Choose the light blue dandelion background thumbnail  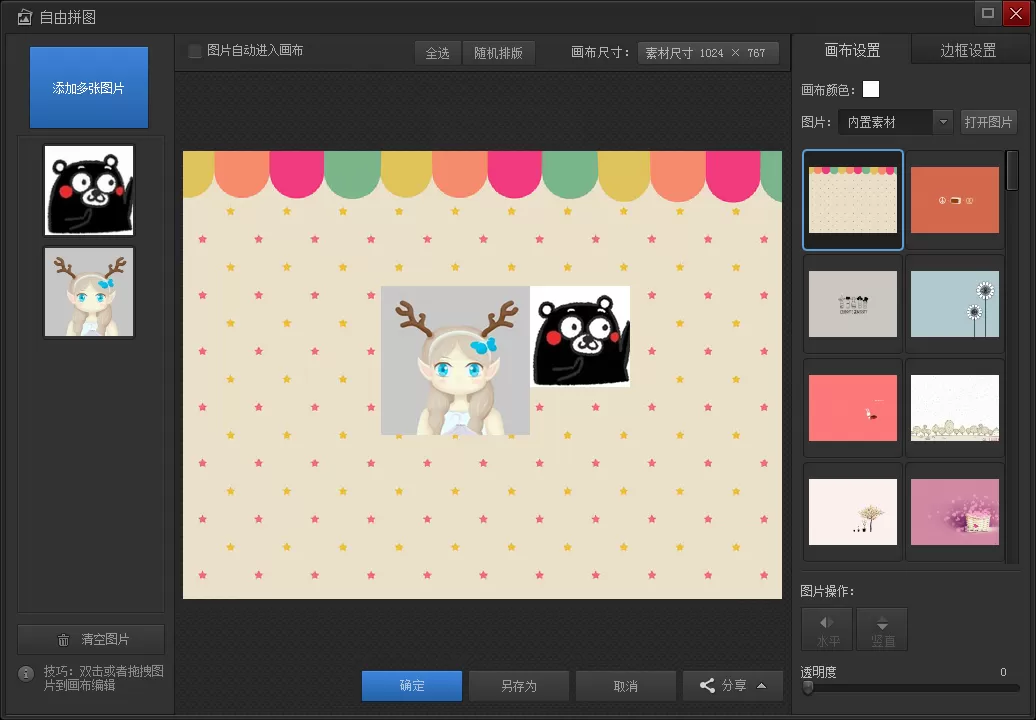coord(955,304)
